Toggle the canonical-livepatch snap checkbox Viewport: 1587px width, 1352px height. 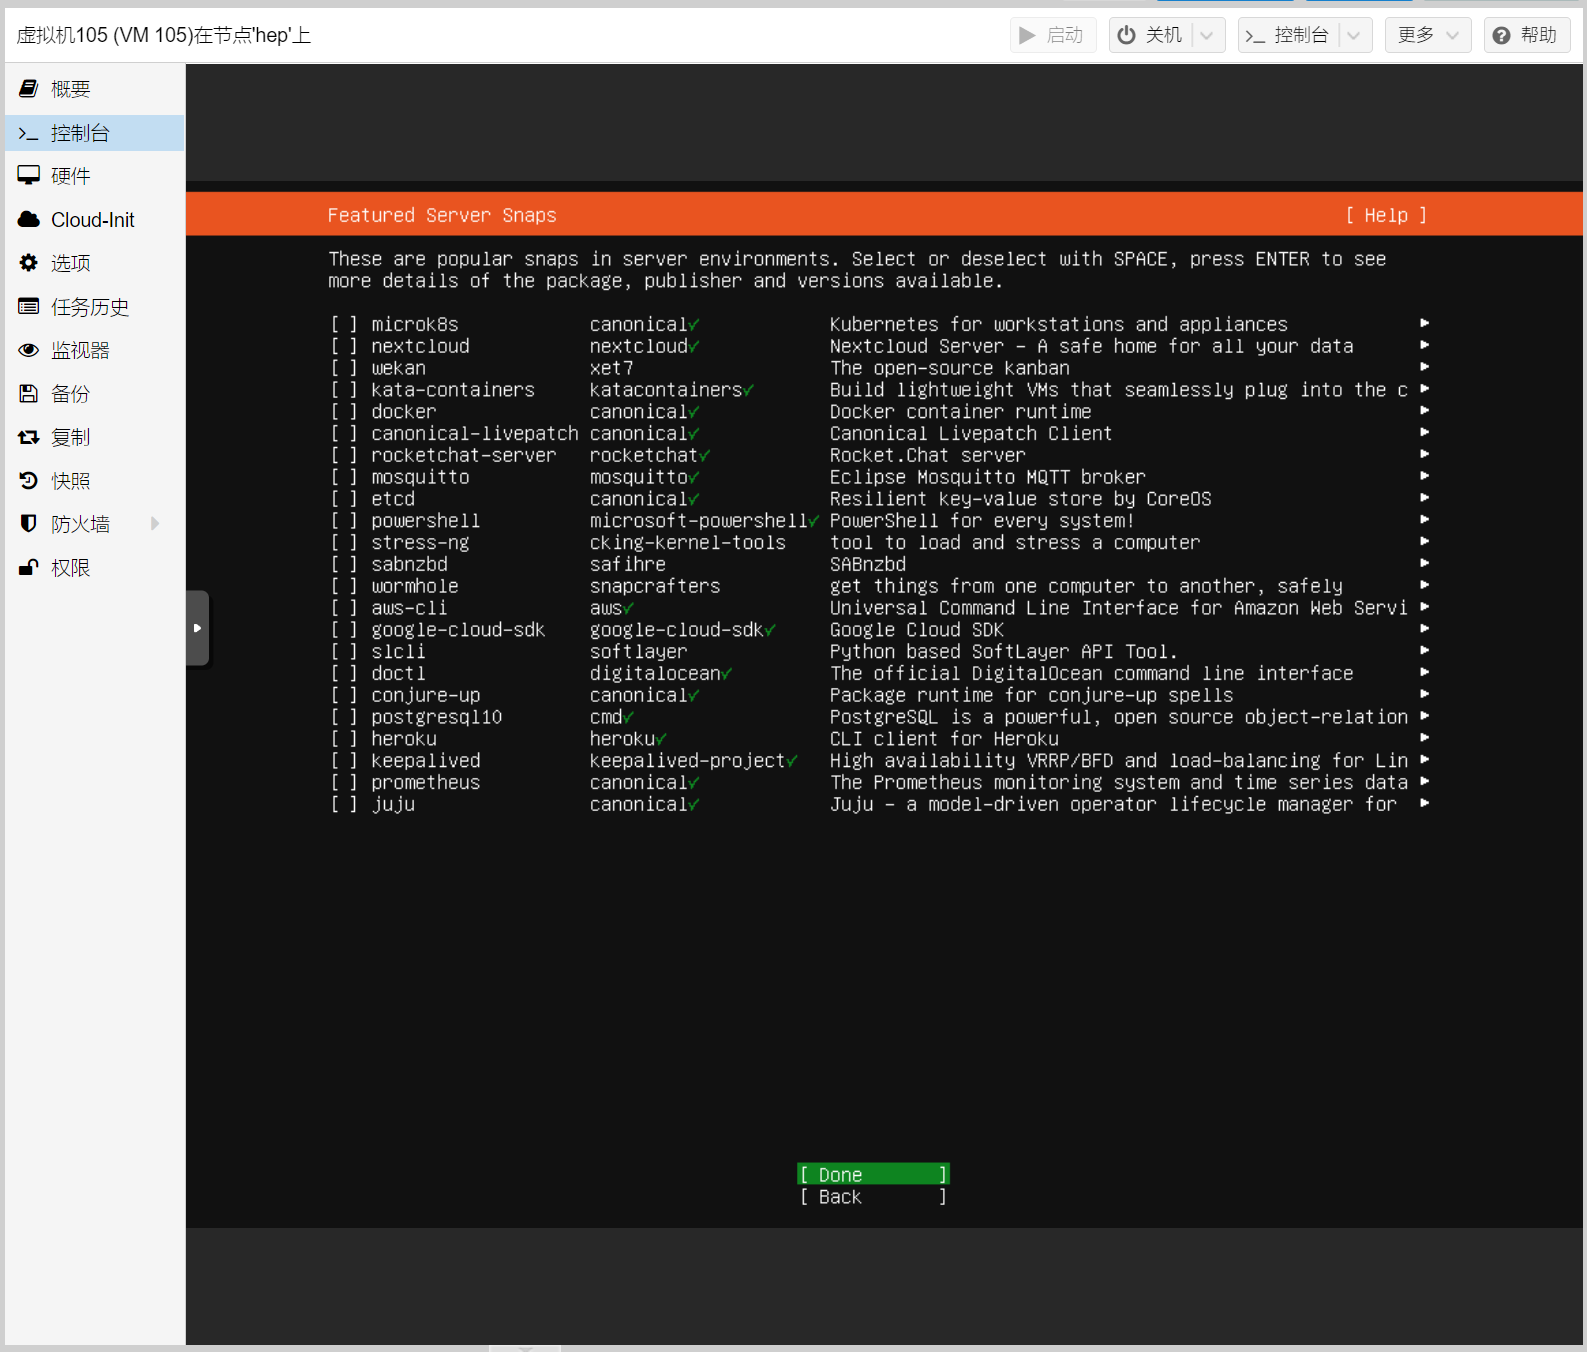[344, 434]
